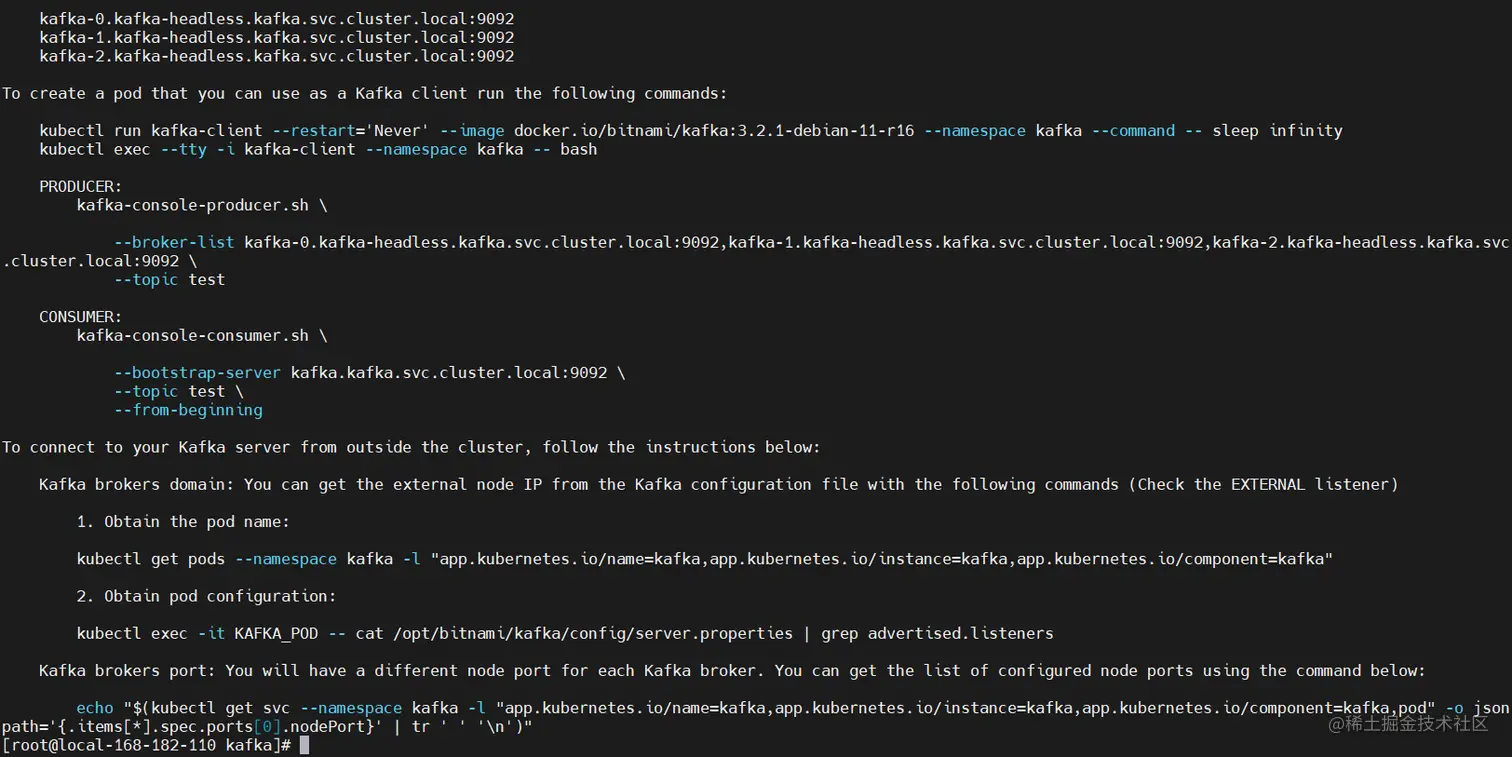1512x757 pixels.
Task: Select text kafka-0.kafka-headless.kafka.svc.cluster.local:9092 at top
Action: coord(277,19)
